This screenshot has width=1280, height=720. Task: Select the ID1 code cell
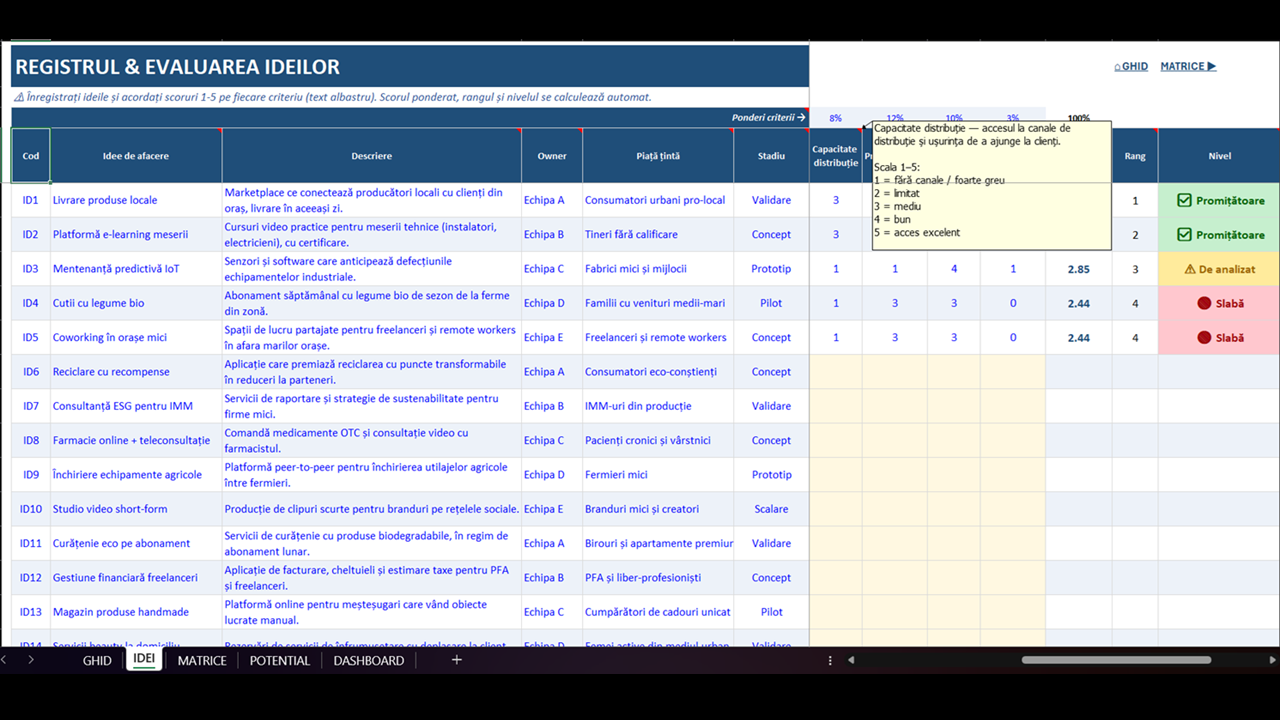[x=31, y=200]
